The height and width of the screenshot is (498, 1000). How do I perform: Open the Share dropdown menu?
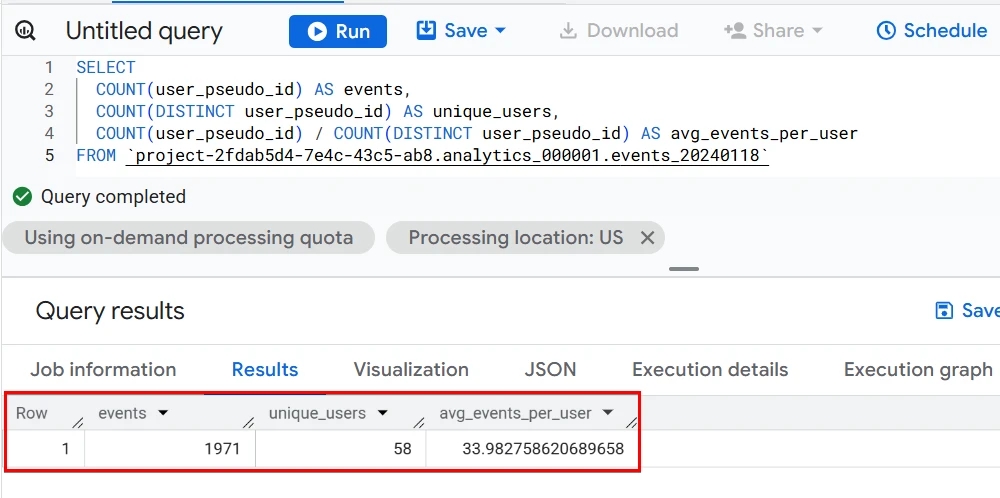click(x=773, y=31)
